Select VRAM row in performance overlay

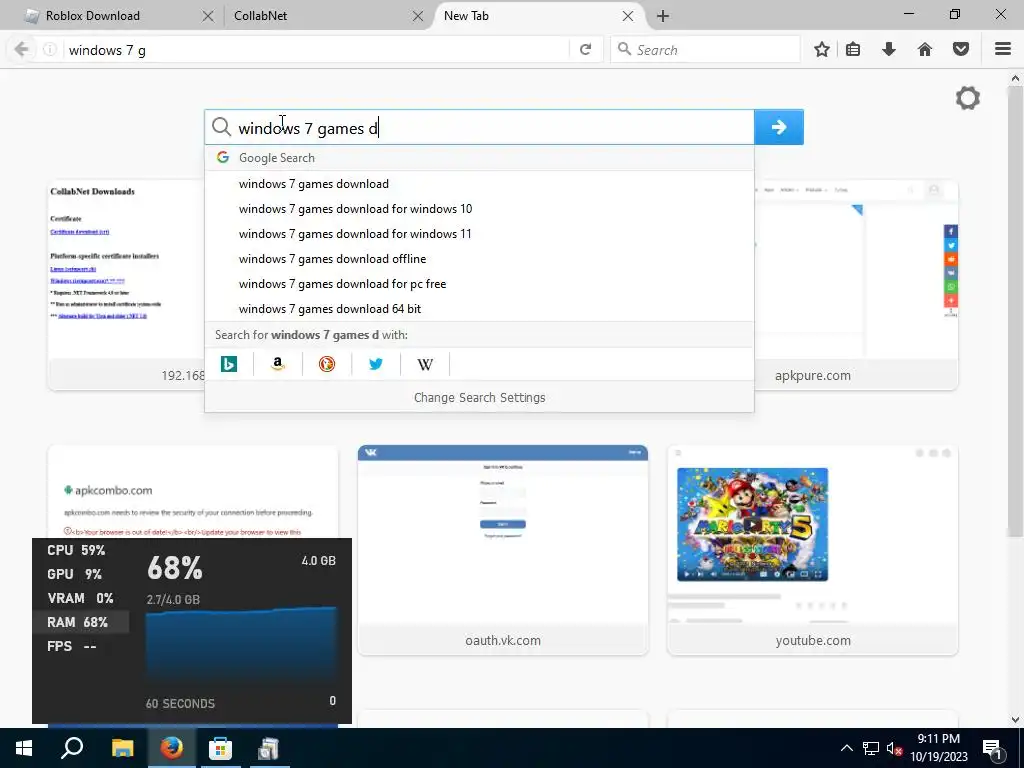point(81,598)
